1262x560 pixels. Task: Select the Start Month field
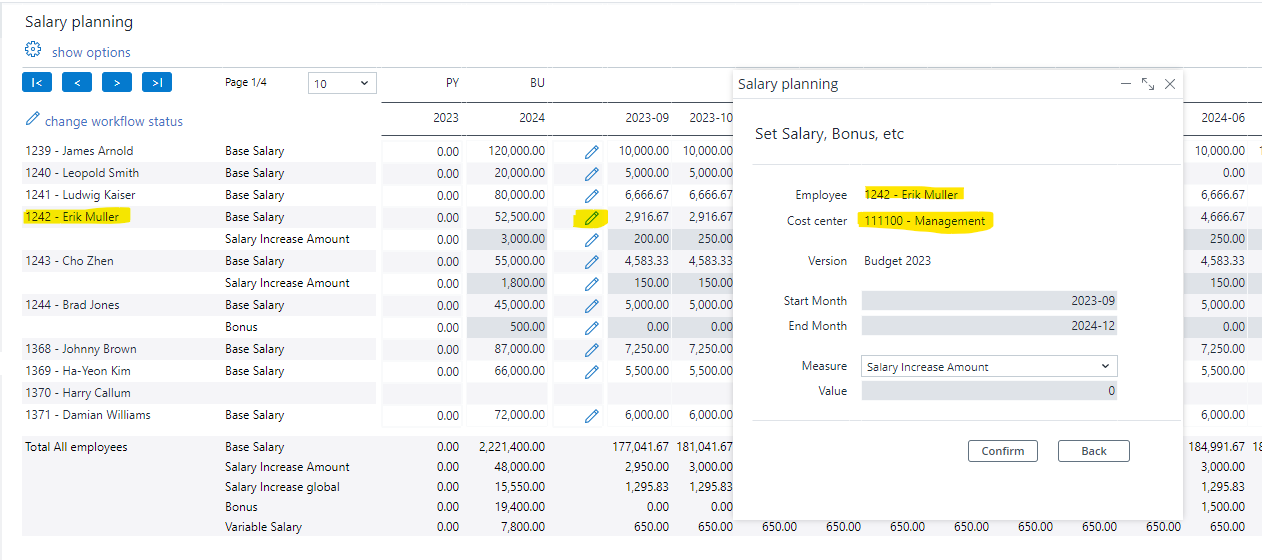coord(988,301)
